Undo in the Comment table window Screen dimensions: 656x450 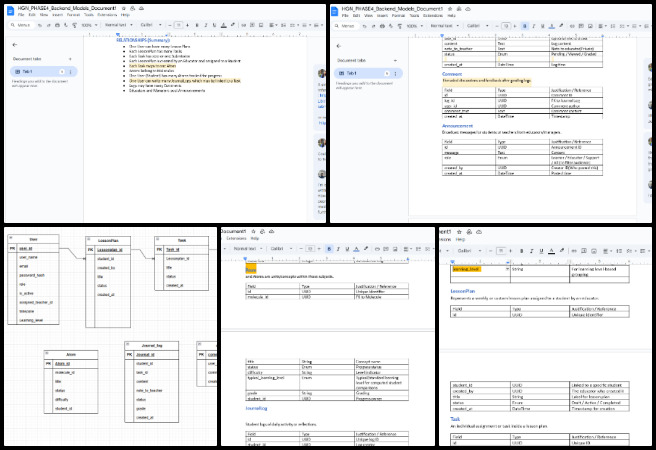tap(364, 26)
